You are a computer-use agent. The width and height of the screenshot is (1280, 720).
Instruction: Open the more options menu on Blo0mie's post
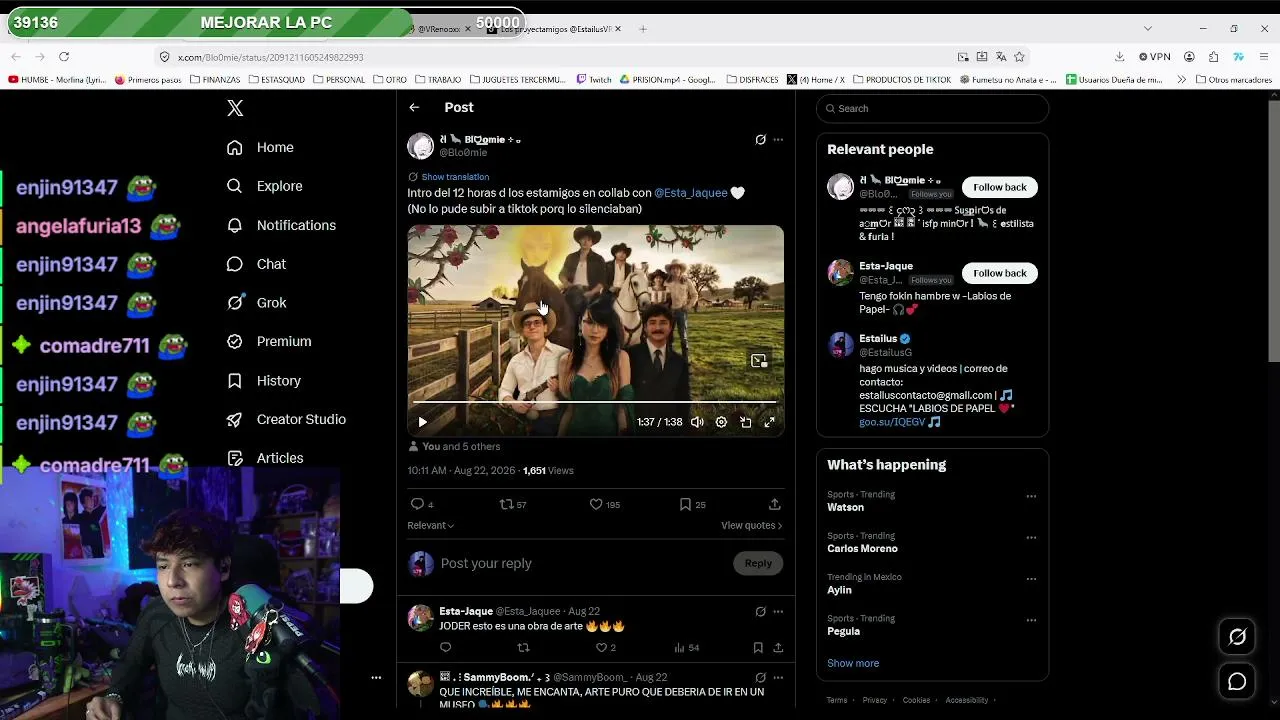tap(778, 140)
